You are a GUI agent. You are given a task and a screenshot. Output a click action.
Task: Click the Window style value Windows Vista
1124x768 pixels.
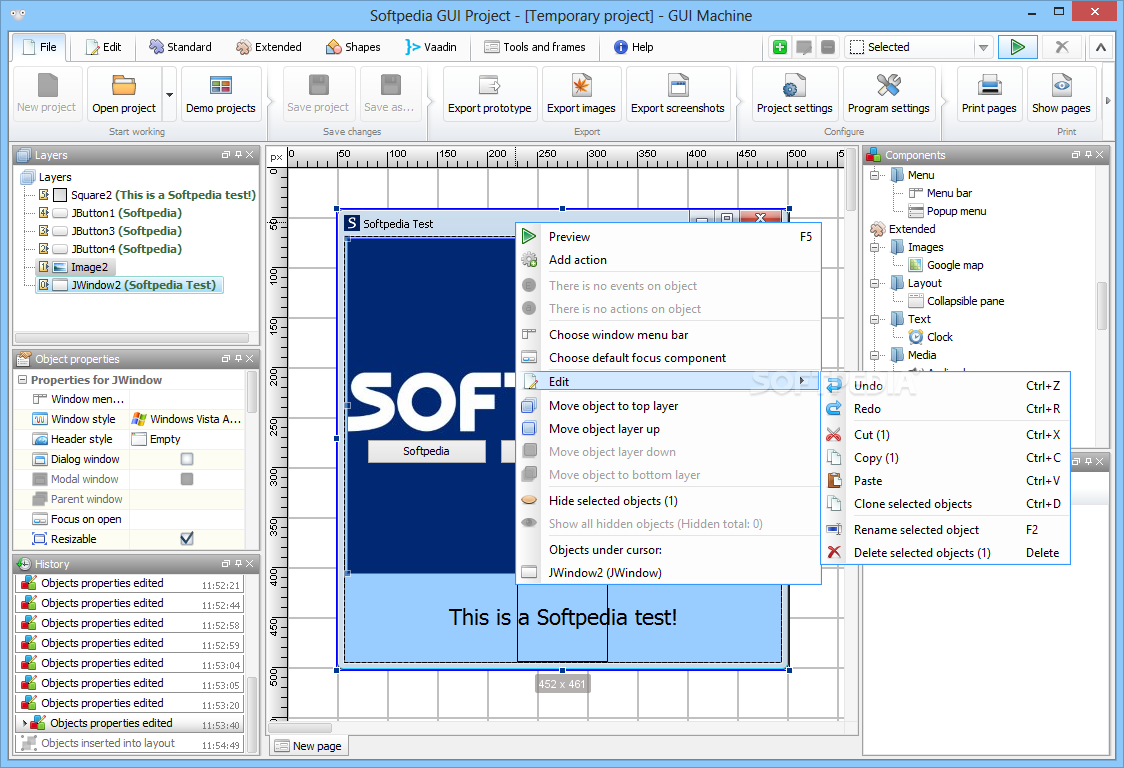coord(186,419)
